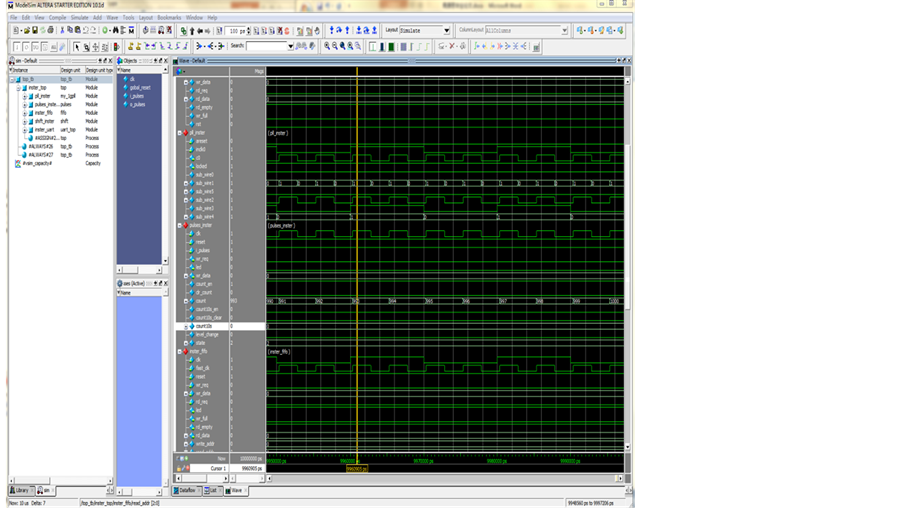Expand the pll_inster module in instance tree
Screen dimensions: 903x508
point(24,96)
